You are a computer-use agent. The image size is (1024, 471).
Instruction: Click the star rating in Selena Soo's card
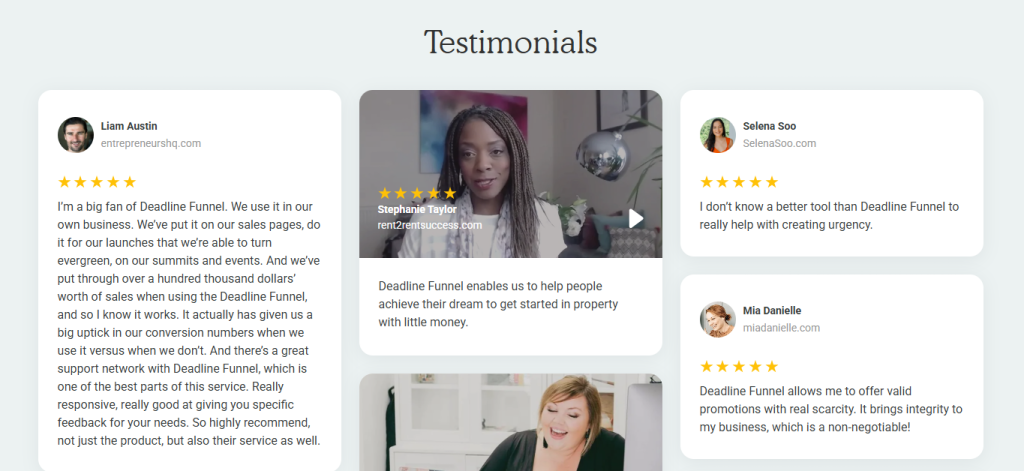[739, 182]
